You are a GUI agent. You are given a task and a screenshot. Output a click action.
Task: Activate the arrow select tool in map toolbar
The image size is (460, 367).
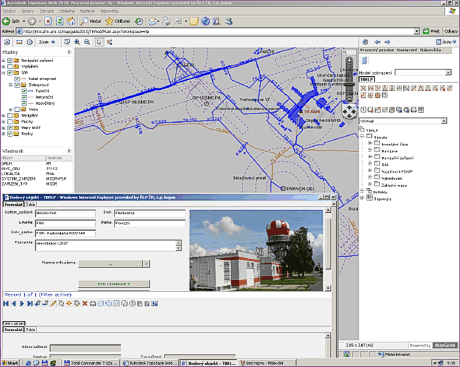pos(99,42)
